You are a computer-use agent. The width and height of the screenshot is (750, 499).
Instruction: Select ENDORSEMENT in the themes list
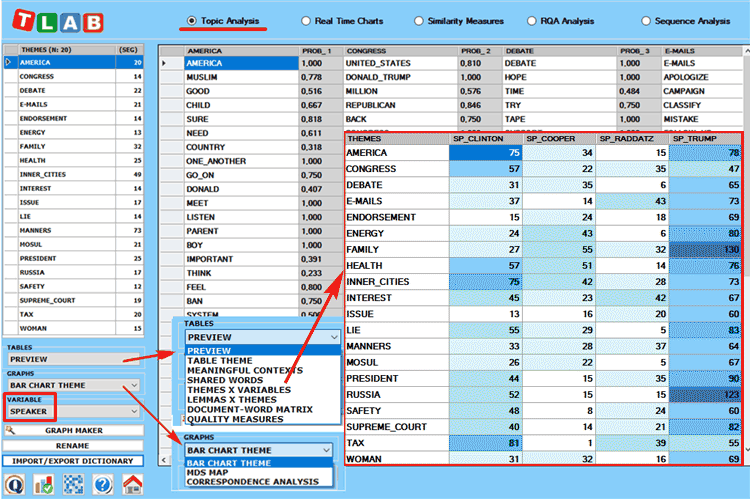pyautogui.click(x=67, y=118)
